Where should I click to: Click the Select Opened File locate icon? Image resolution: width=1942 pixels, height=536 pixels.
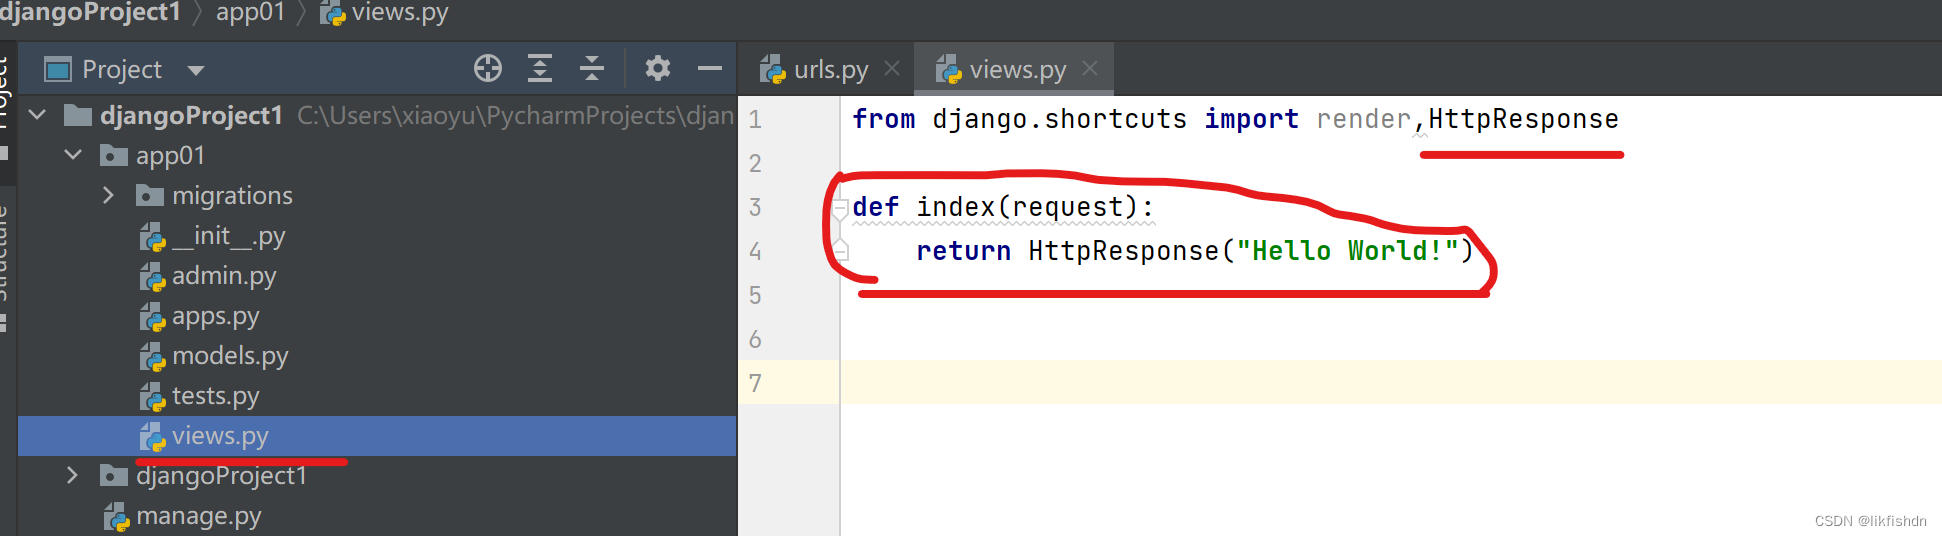coord(488,68)
